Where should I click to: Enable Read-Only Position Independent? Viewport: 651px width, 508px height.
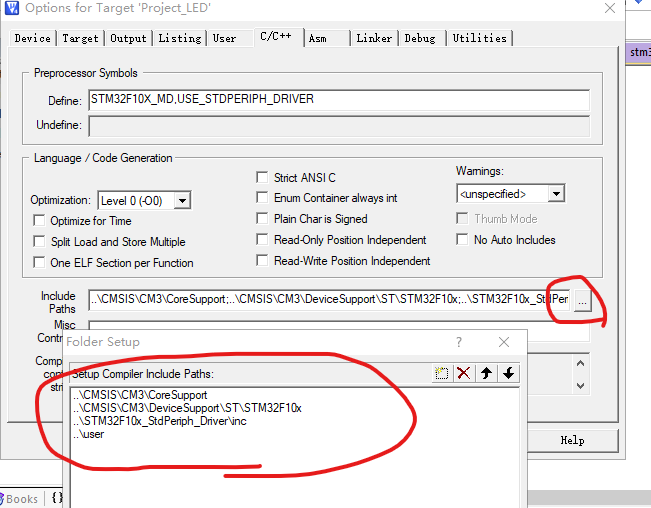click(x=262, y=239)
